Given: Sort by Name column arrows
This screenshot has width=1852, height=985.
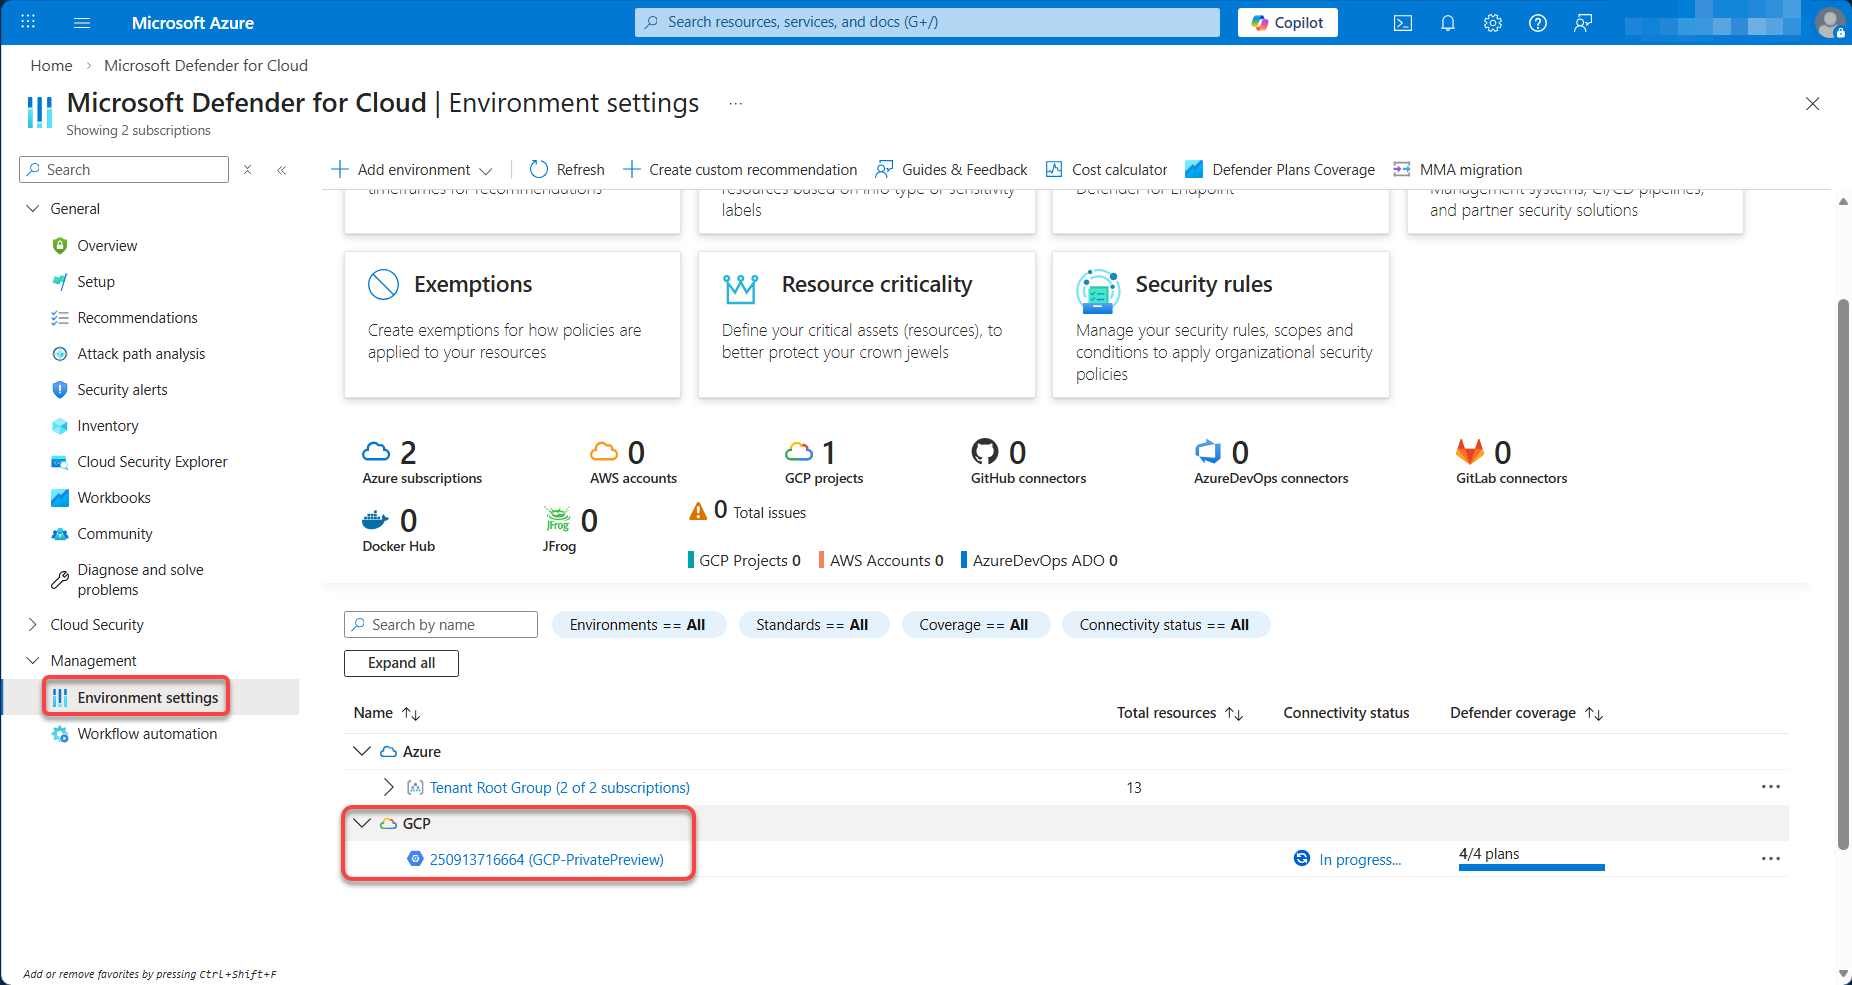Looking at the screenshot, I should [x=411, y=714].
